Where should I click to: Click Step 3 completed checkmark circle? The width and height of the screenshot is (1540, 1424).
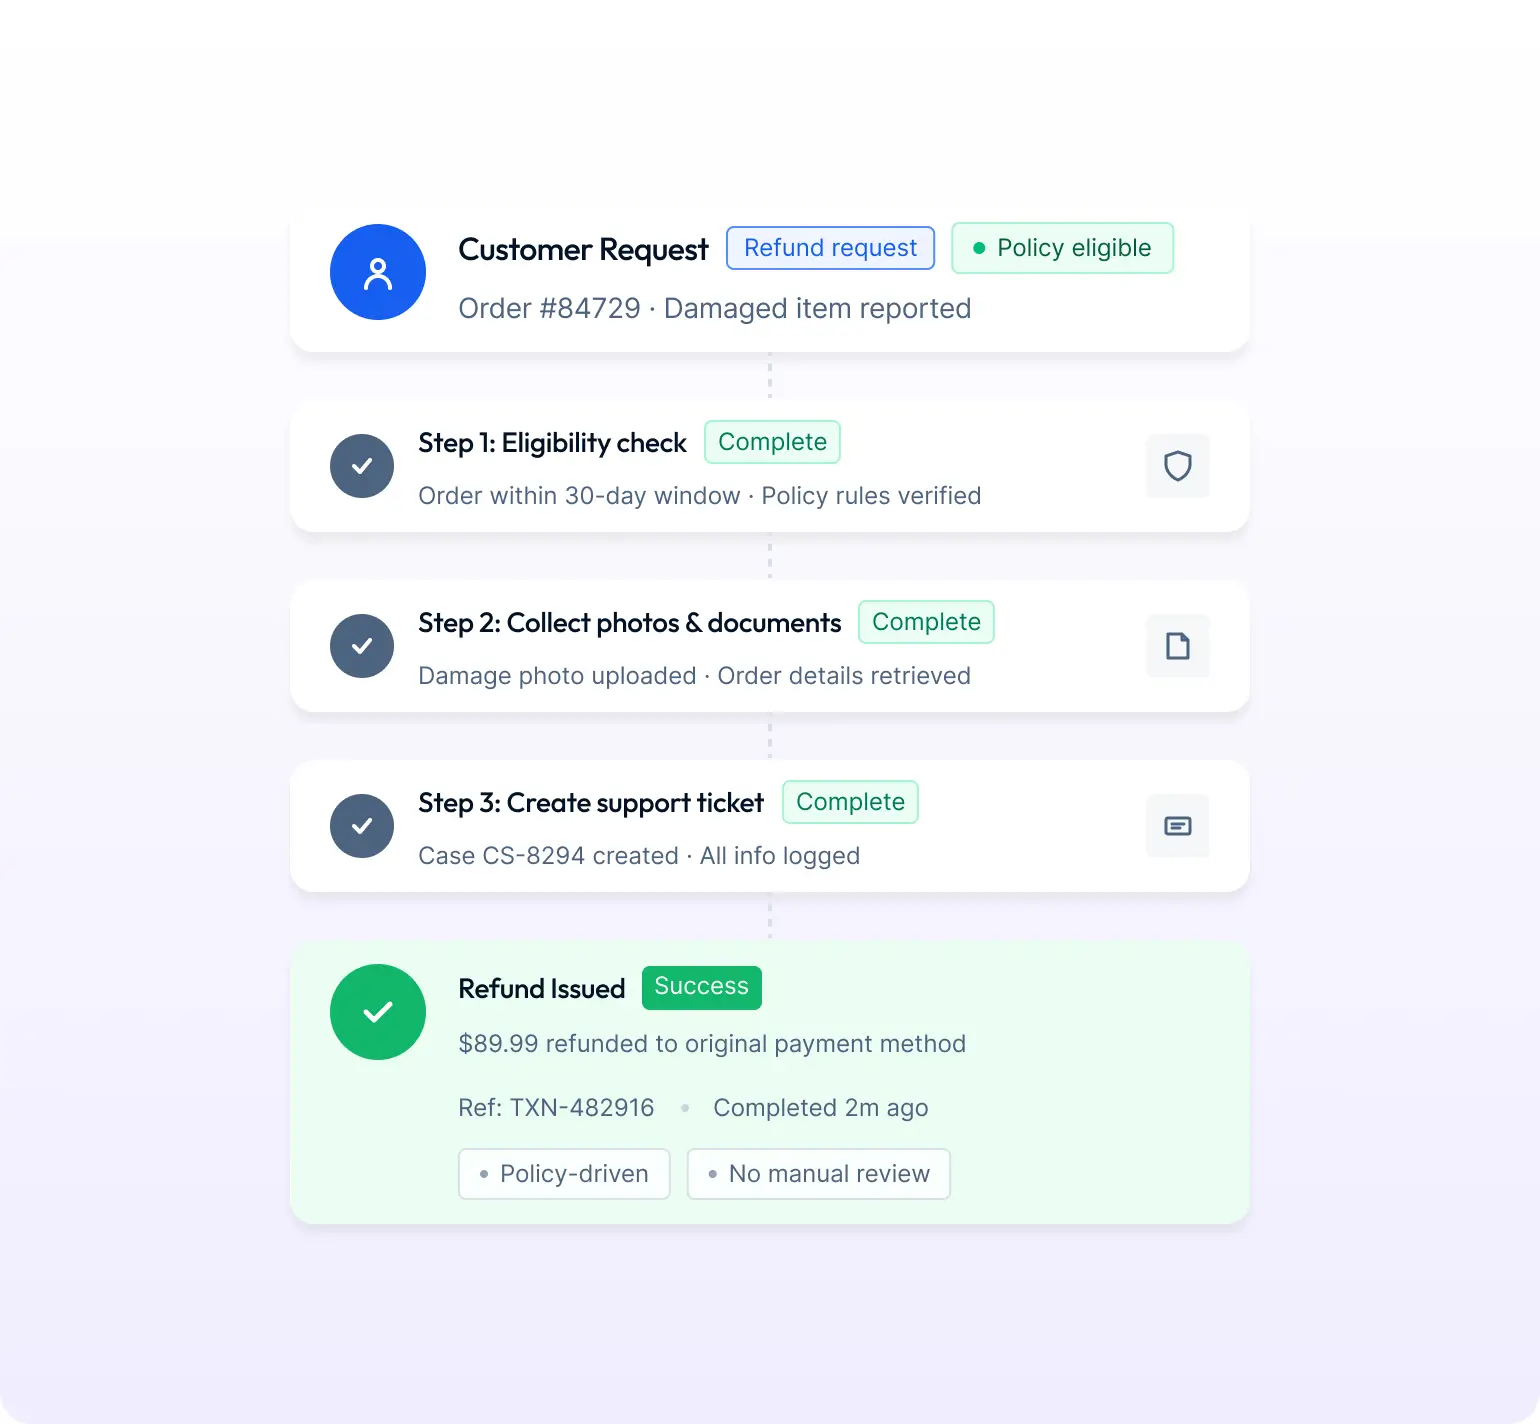coord(362,826)
